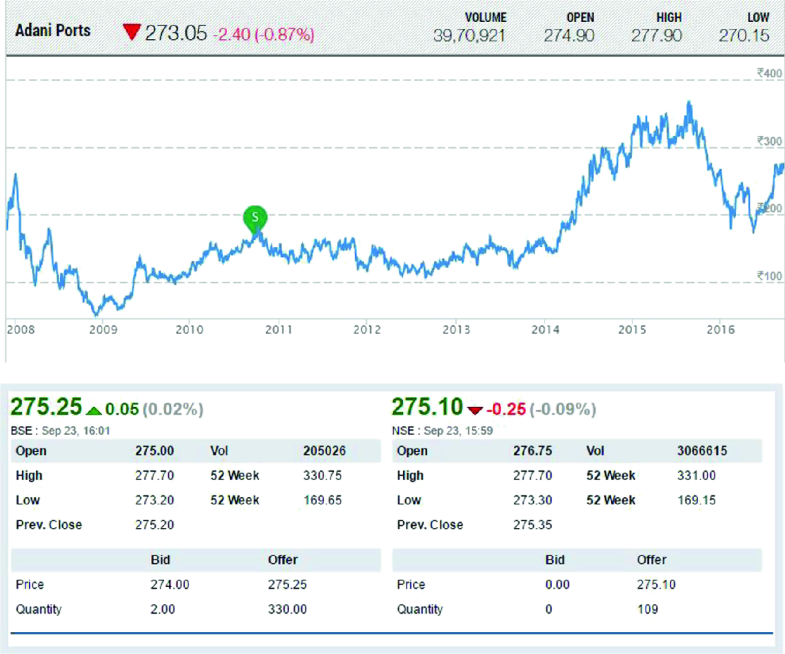This screenshot has width=785, height=654.
Task: Click the 2010 year label
Action: [189, 330]
